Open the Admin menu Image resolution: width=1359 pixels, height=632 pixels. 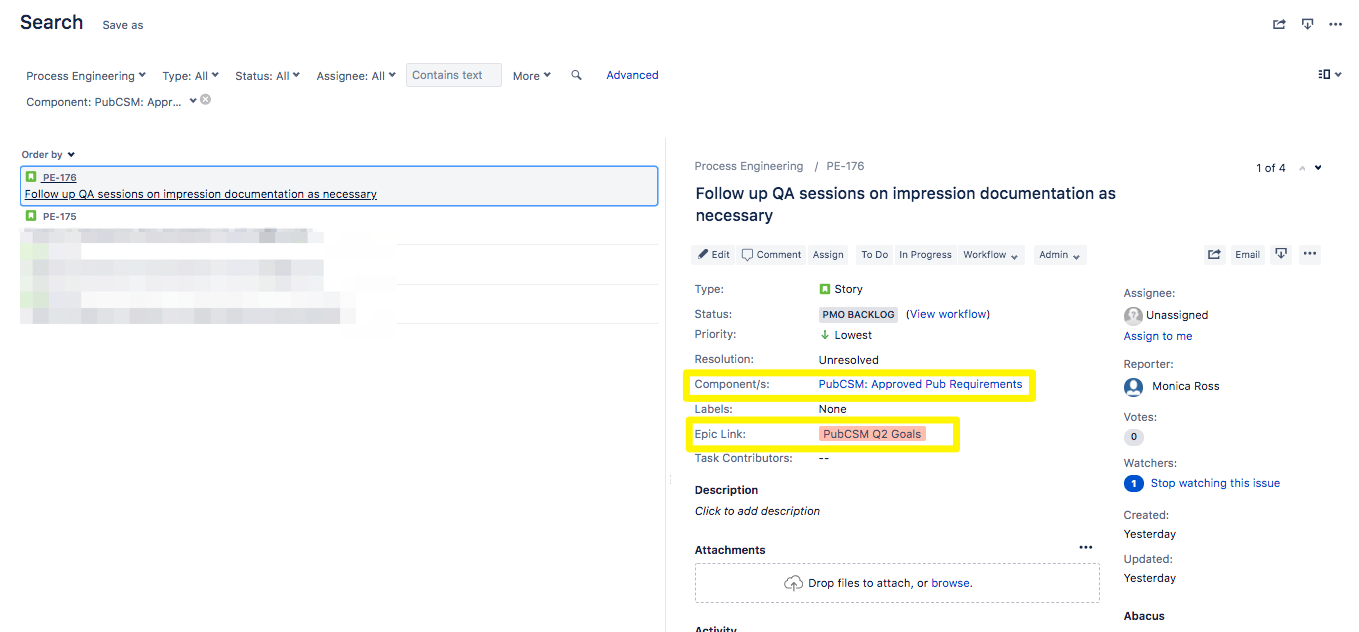(x=1059, y=255)
